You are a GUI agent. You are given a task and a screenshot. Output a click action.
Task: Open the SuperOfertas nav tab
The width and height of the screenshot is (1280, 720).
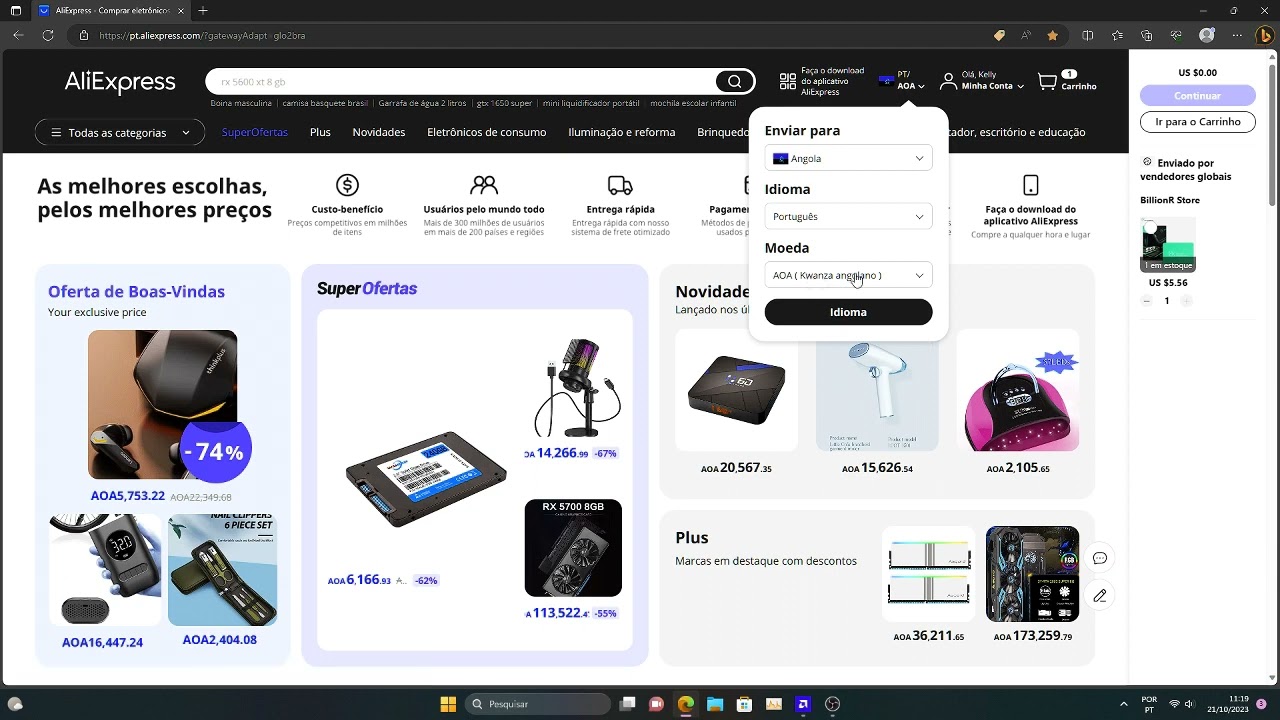tap(255, 132)
